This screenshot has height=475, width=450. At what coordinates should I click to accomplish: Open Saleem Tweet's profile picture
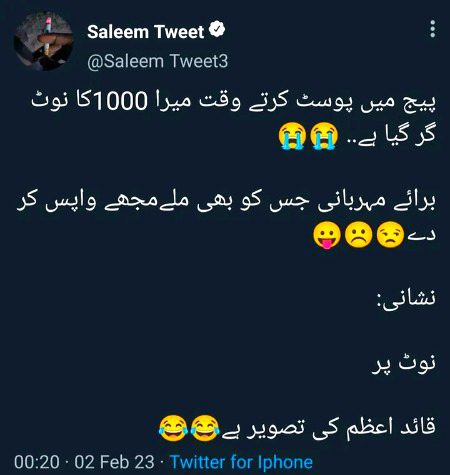(x=43, y=41)
